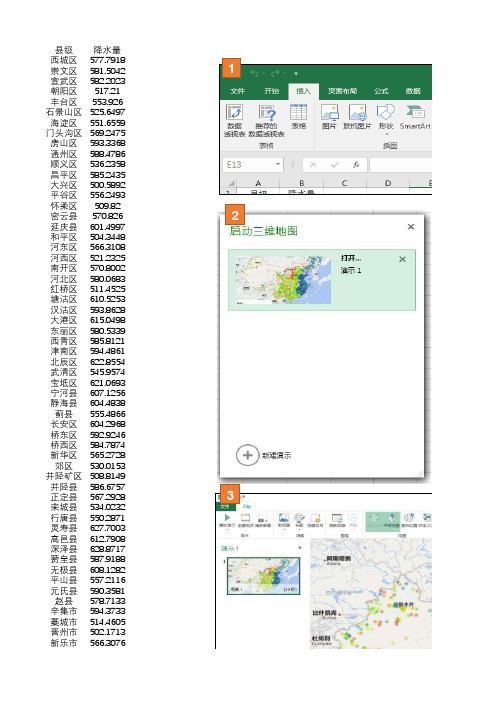Click the 西城区 row name
The image size is (496, 702).
tap(64, 60)
